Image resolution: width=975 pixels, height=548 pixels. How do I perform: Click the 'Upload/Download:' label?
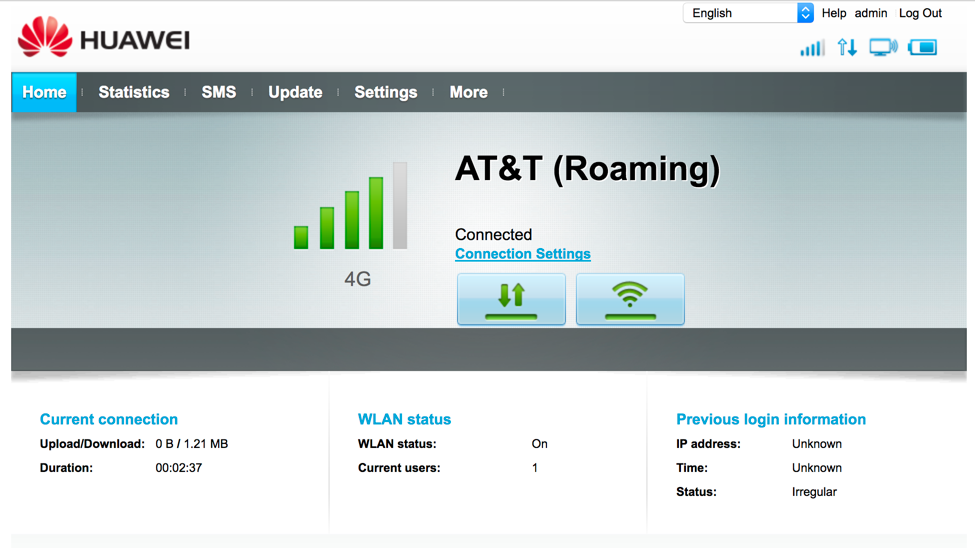(x=92, y=444)
